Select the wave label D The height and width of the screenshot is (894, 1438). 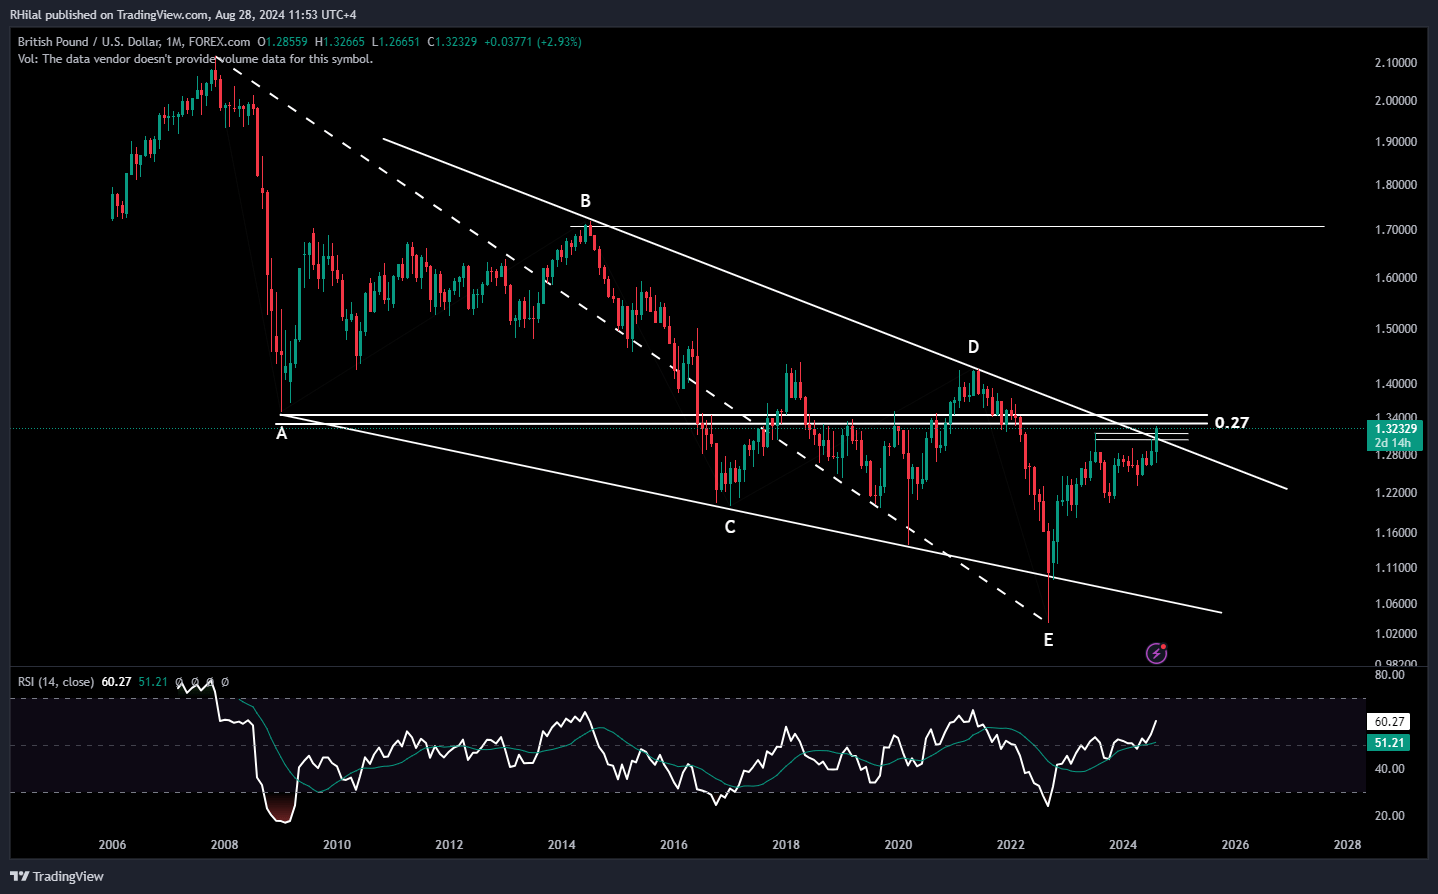(973, 347)
